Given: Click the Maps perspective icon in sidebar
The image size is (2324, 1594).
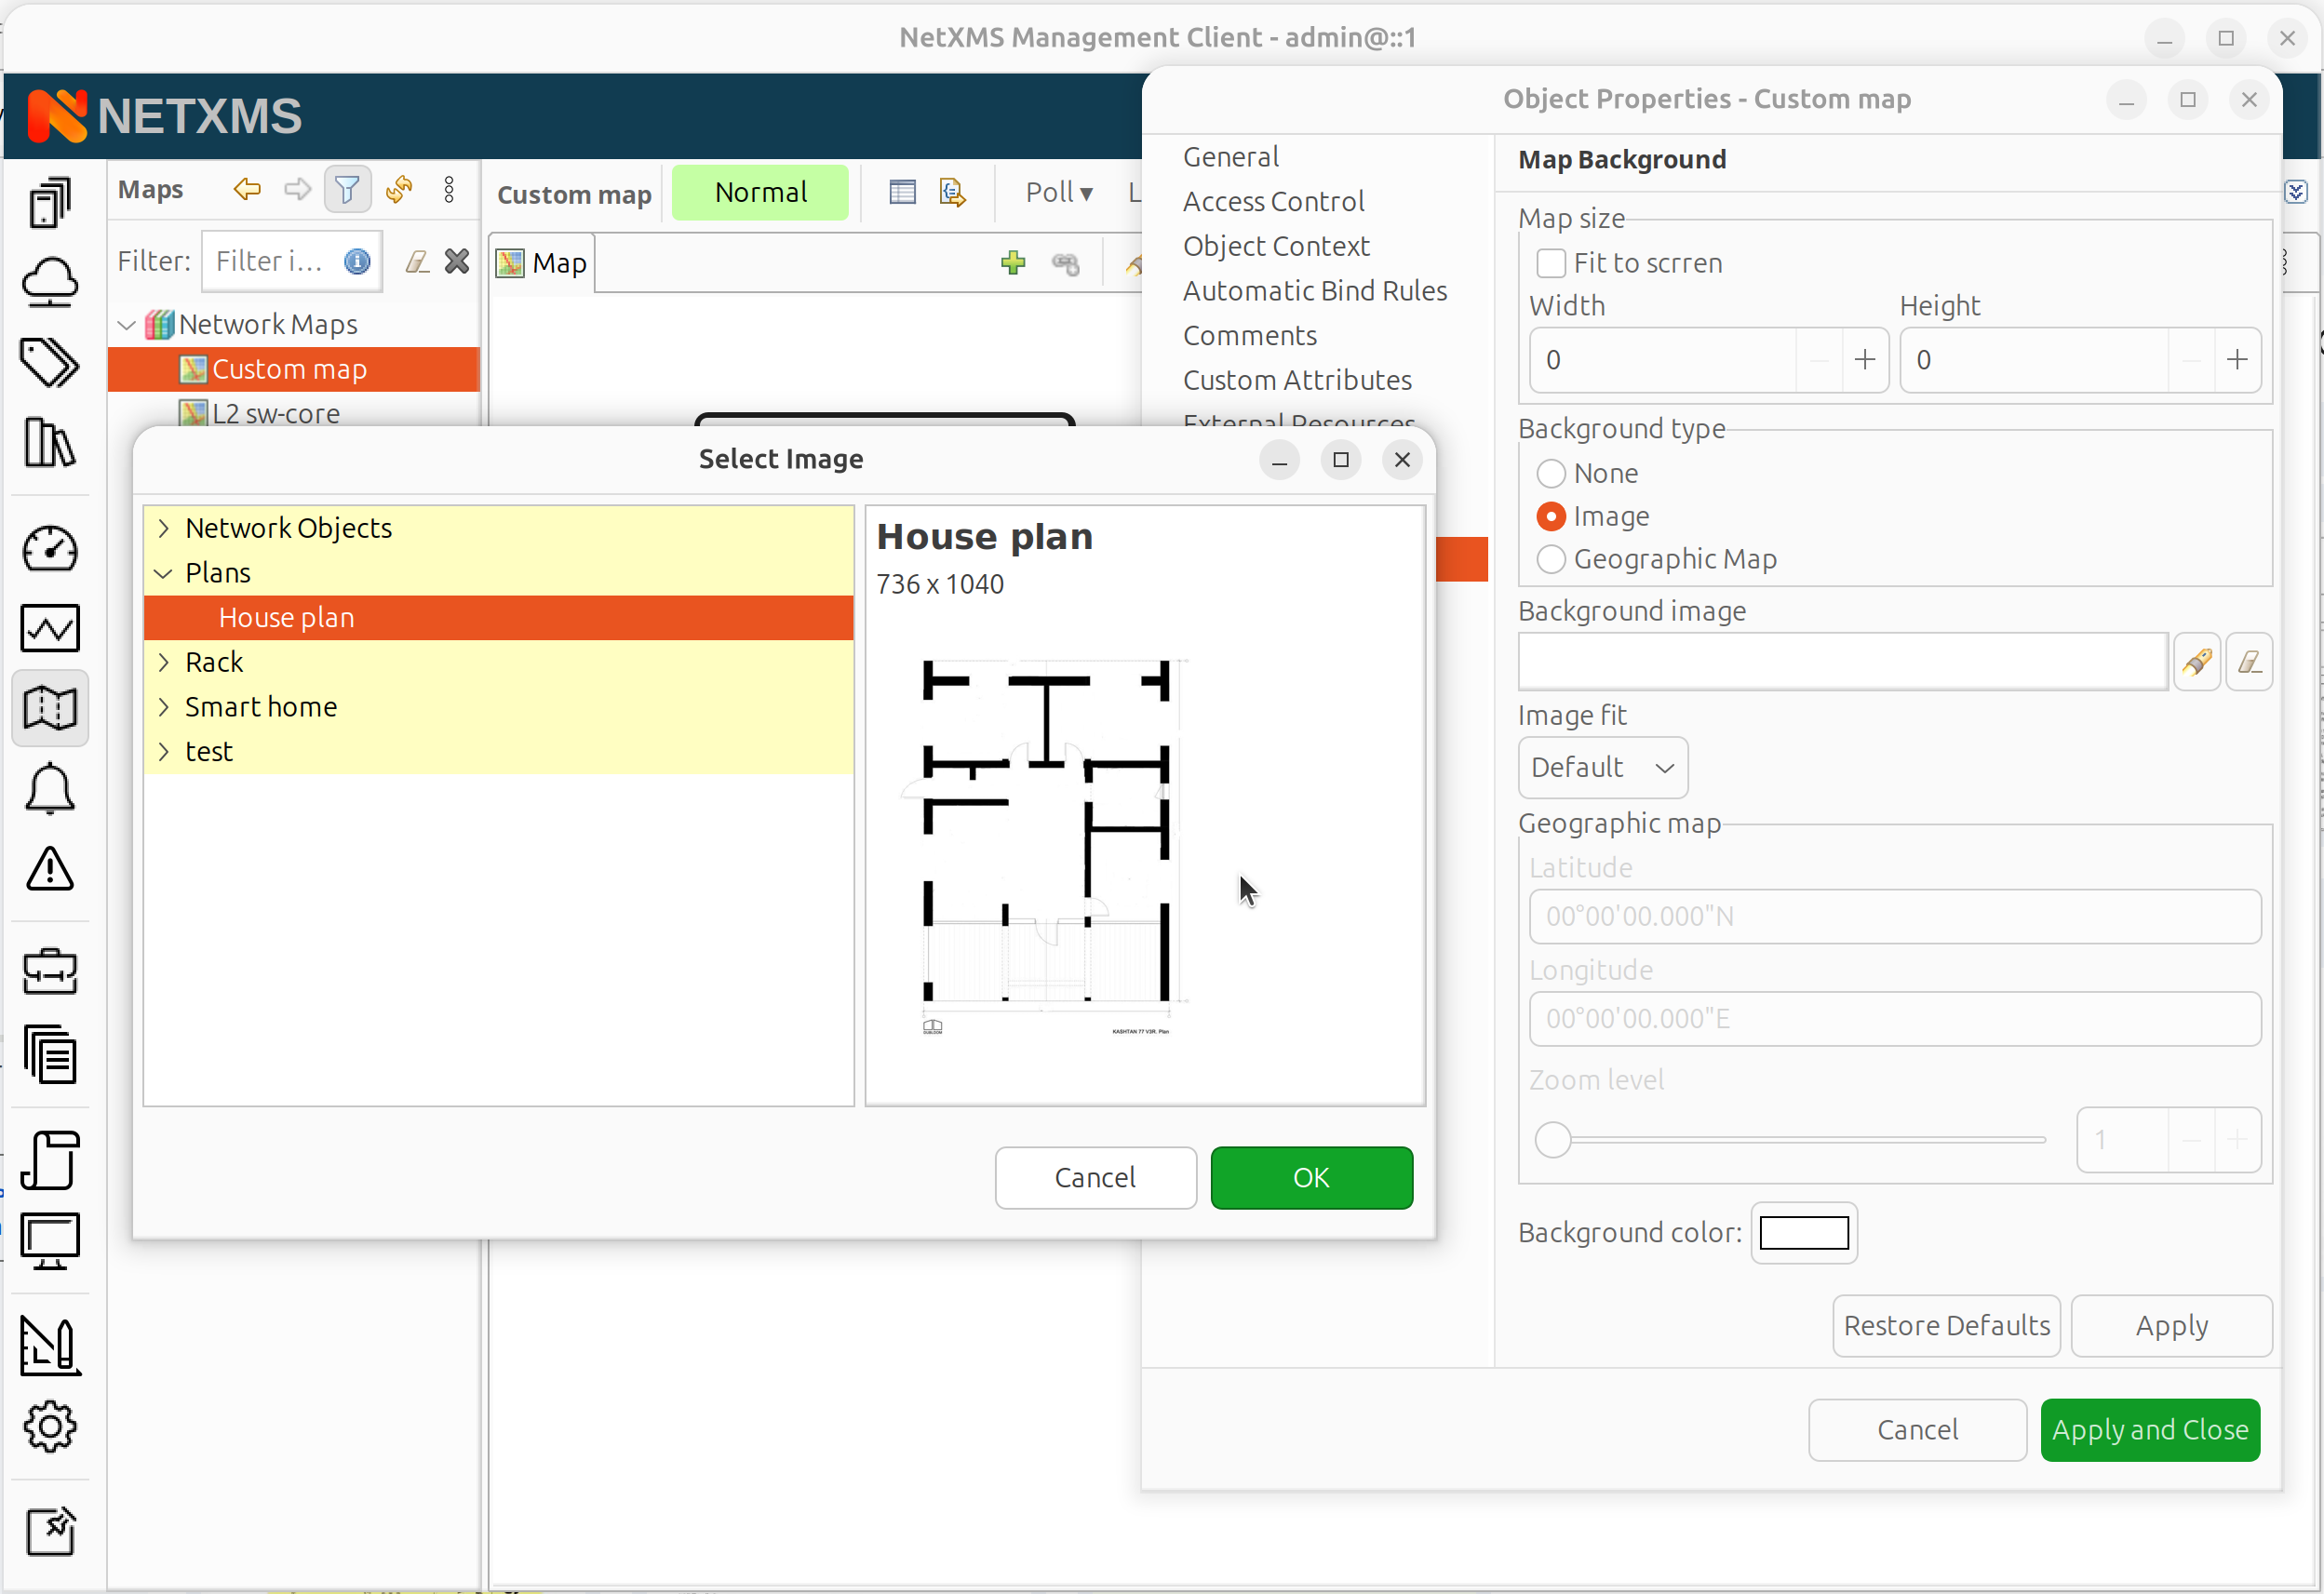Looking at the screenshot, I should click(49, 709).
